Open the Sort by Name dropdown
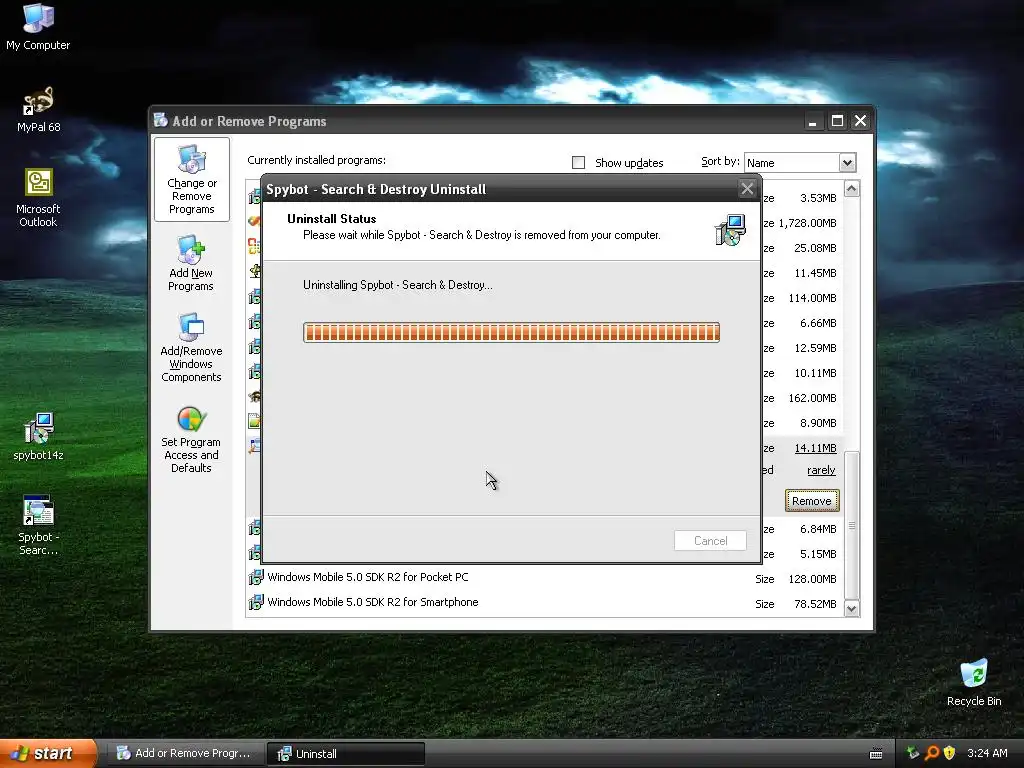The width and height of the screenshot is (1024, 768). click(847, 163)
